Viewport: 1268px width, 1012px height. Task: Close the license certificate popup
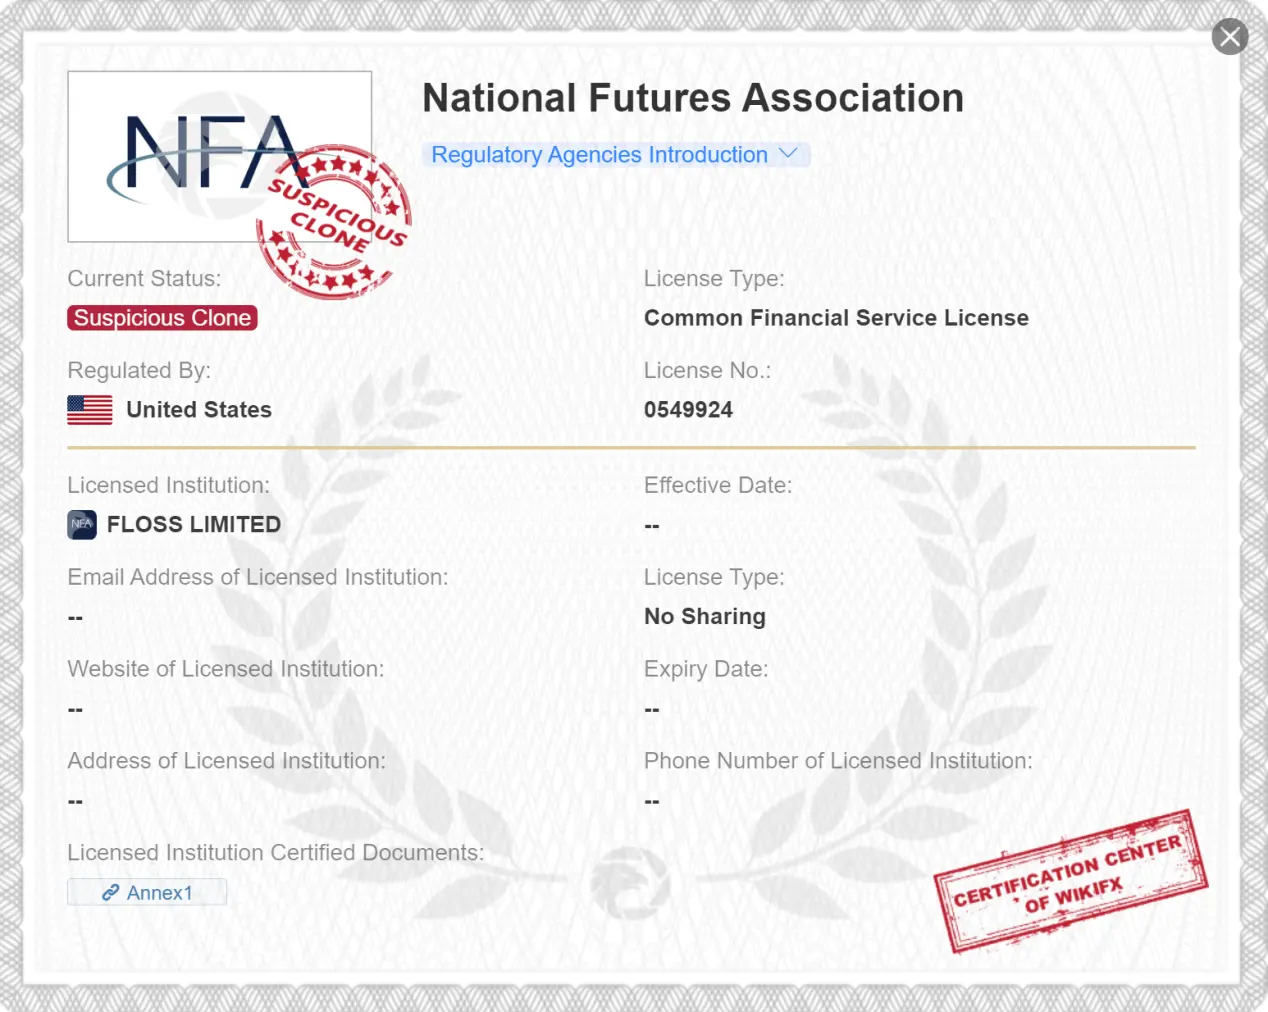pos(1229,37)
